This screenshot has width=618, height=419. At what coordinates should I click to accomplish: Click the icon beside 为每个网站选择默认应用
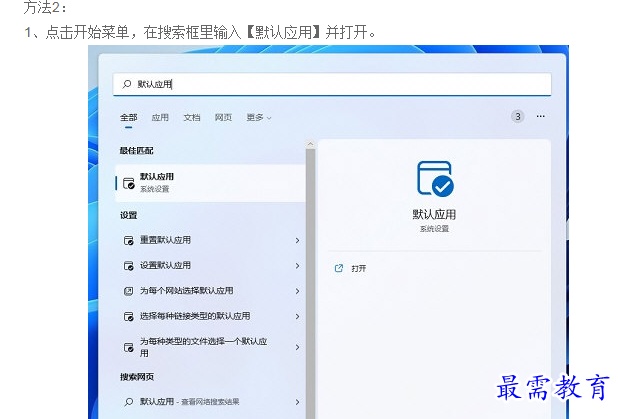point(128,291)
